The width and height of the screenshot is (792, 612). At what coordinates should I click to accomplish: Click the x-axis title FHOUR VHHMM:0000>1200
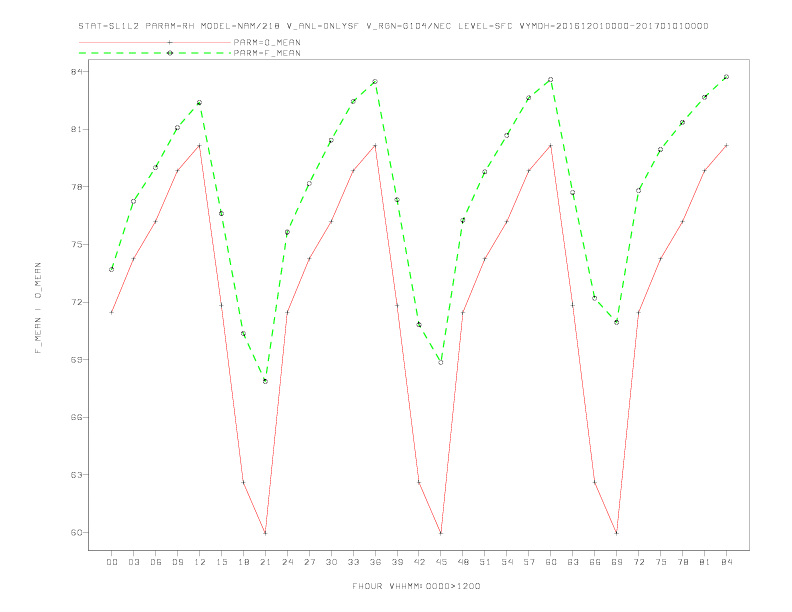[416, 586]
